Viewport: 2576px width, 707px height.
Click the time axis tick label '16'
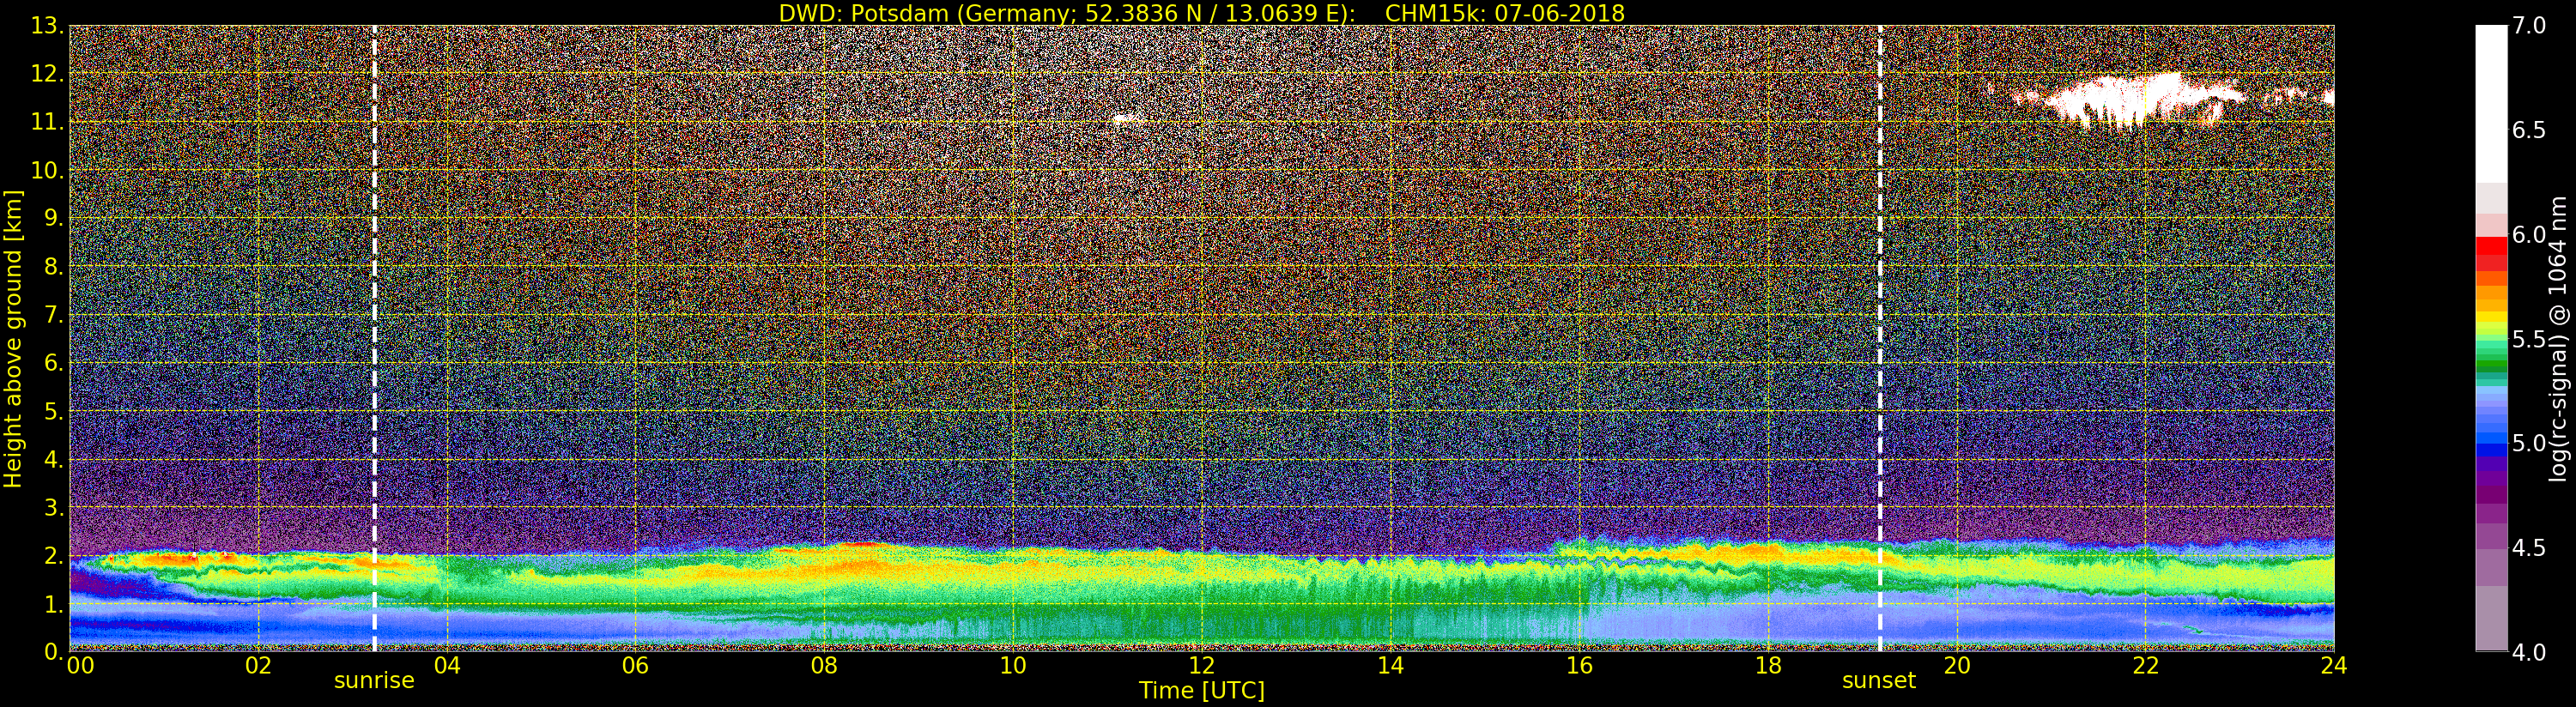[x=1579, y=666]
